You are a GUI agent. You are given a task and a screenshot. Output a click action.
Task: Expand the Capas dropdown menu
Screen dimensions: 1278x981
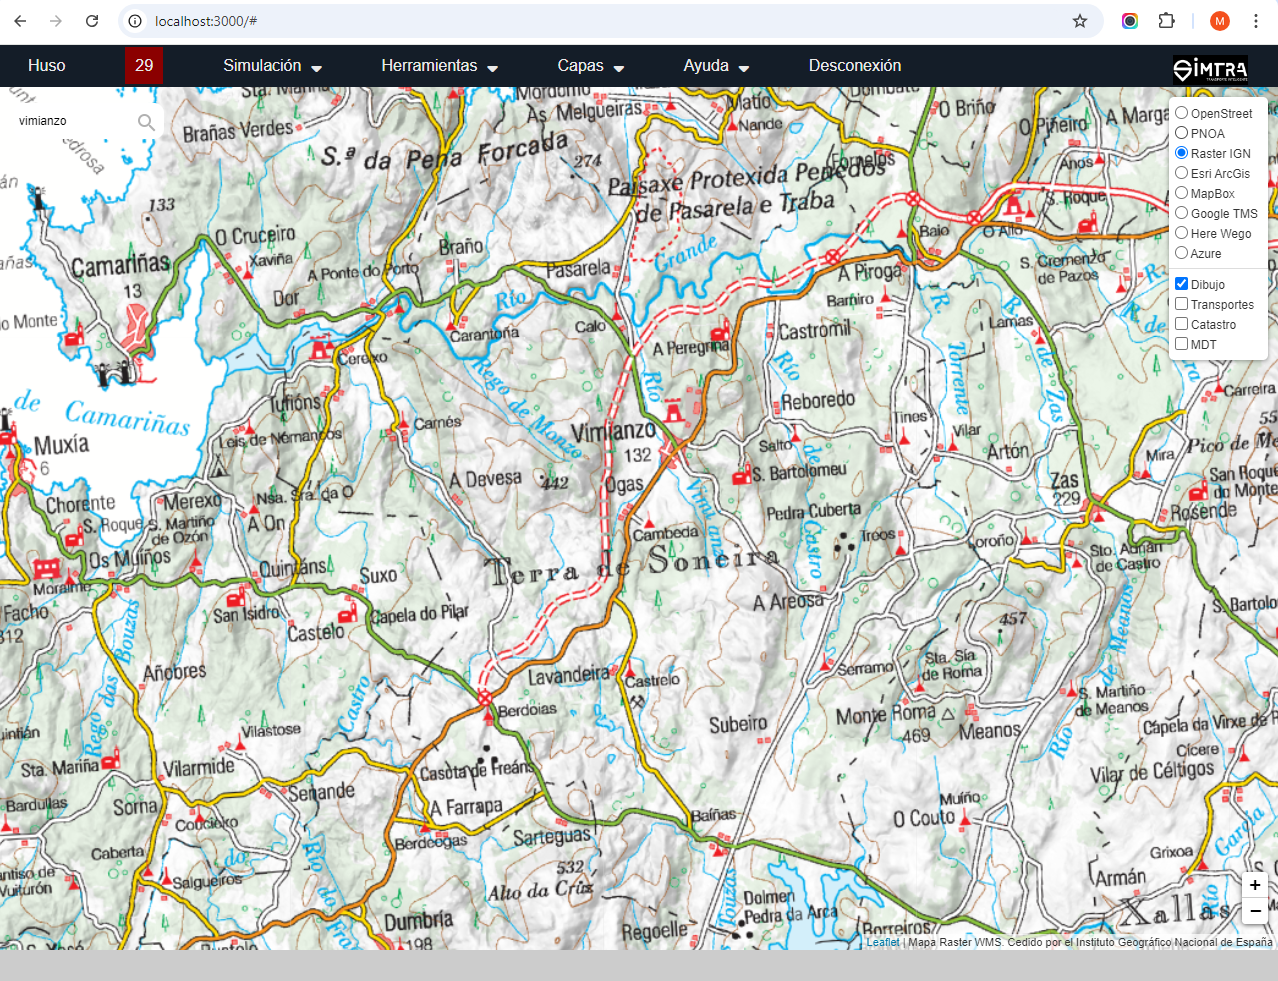[590, 66]
